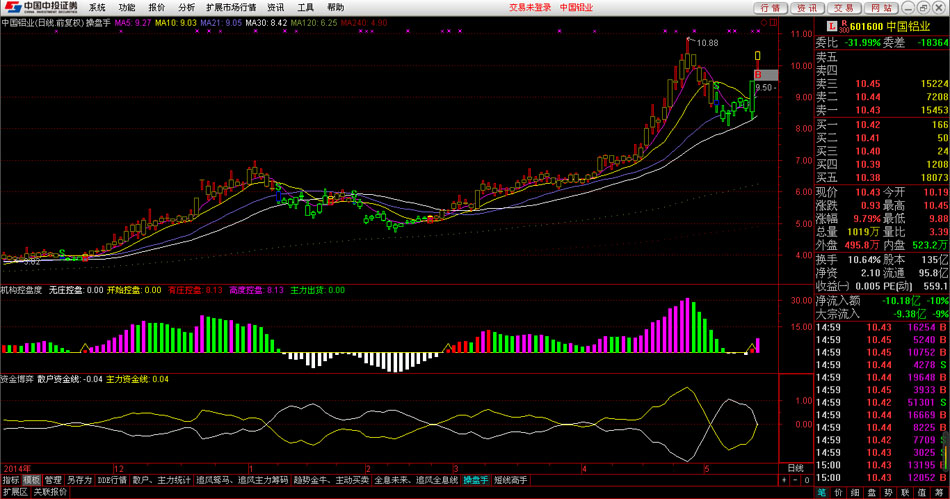Click the 网站 button at top right
Screen dimensions: 950x499
[882, 8]
